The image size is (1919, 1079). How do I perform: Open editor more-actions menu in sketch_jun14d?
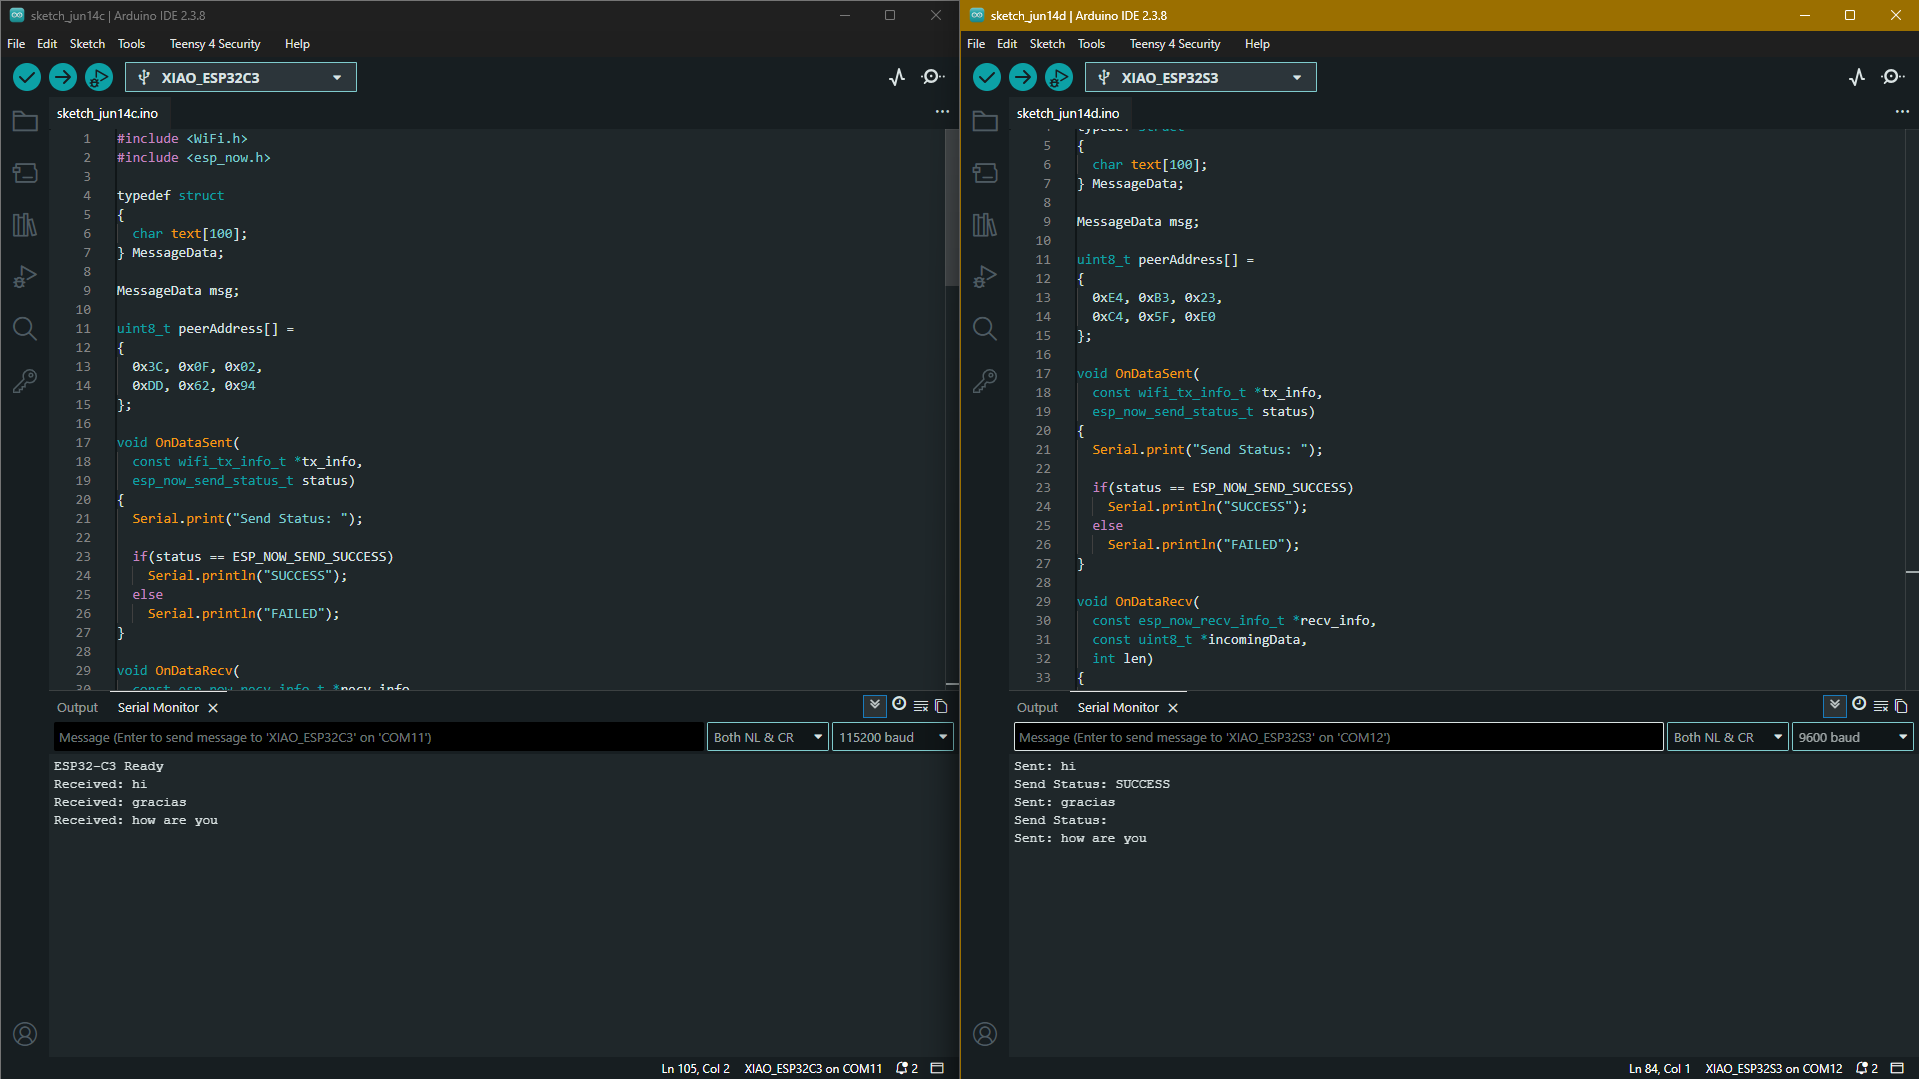(1902, 112)
